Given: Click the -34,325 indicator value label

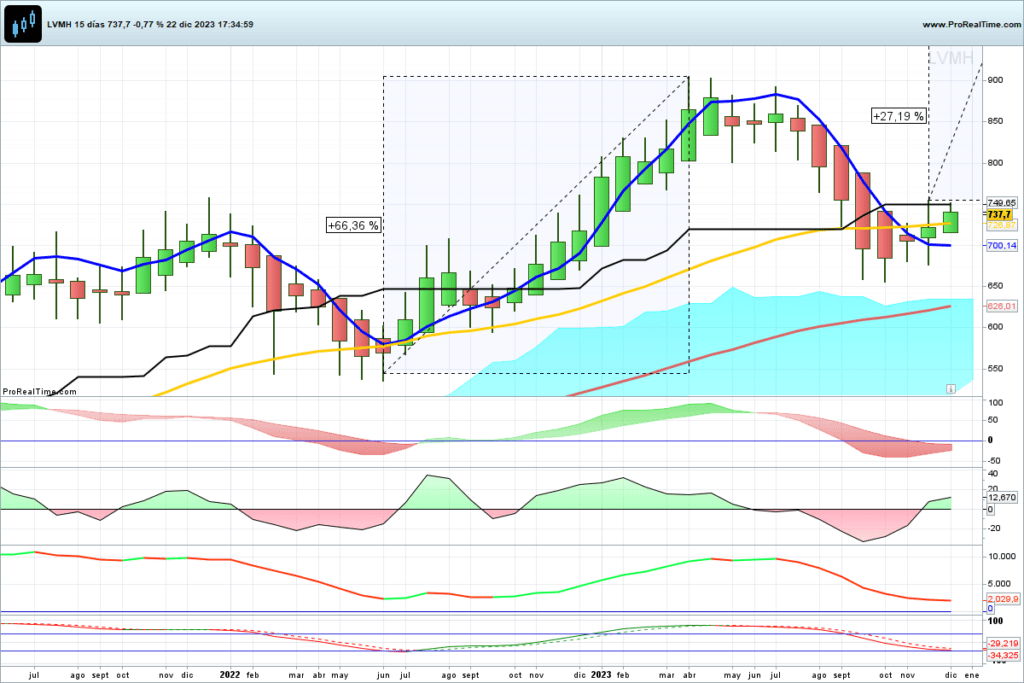Looking at the screenshot, I should coord(1002,655).
